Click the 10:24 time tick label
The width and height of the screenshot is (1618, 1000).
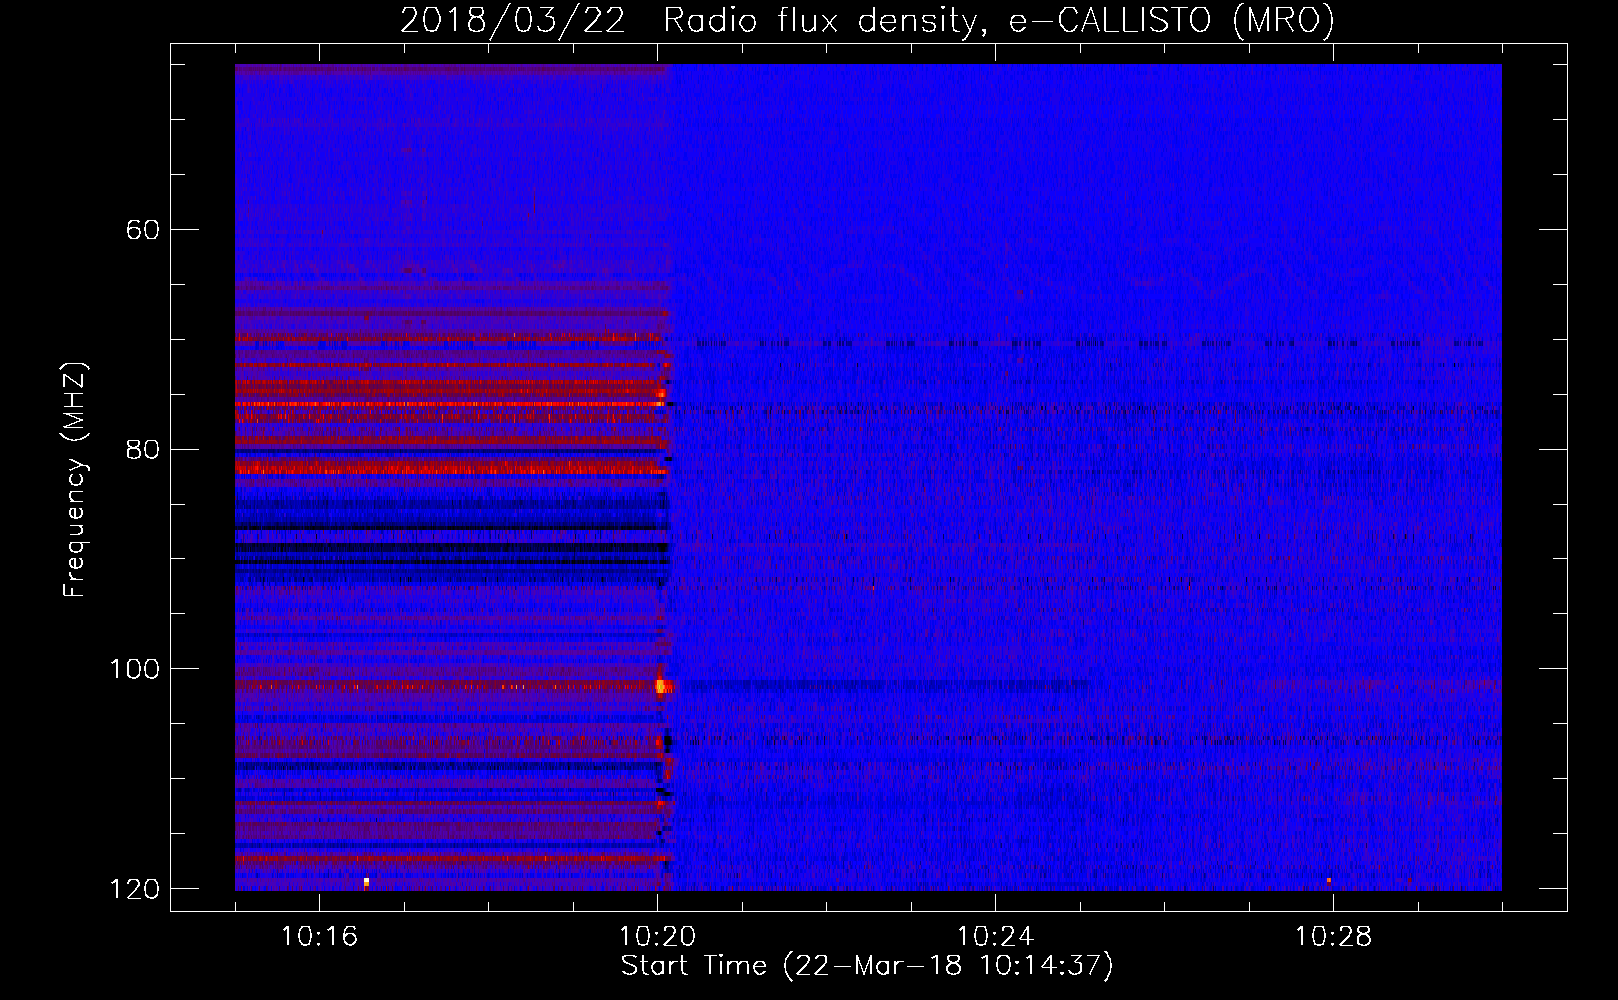click(995, 937)
